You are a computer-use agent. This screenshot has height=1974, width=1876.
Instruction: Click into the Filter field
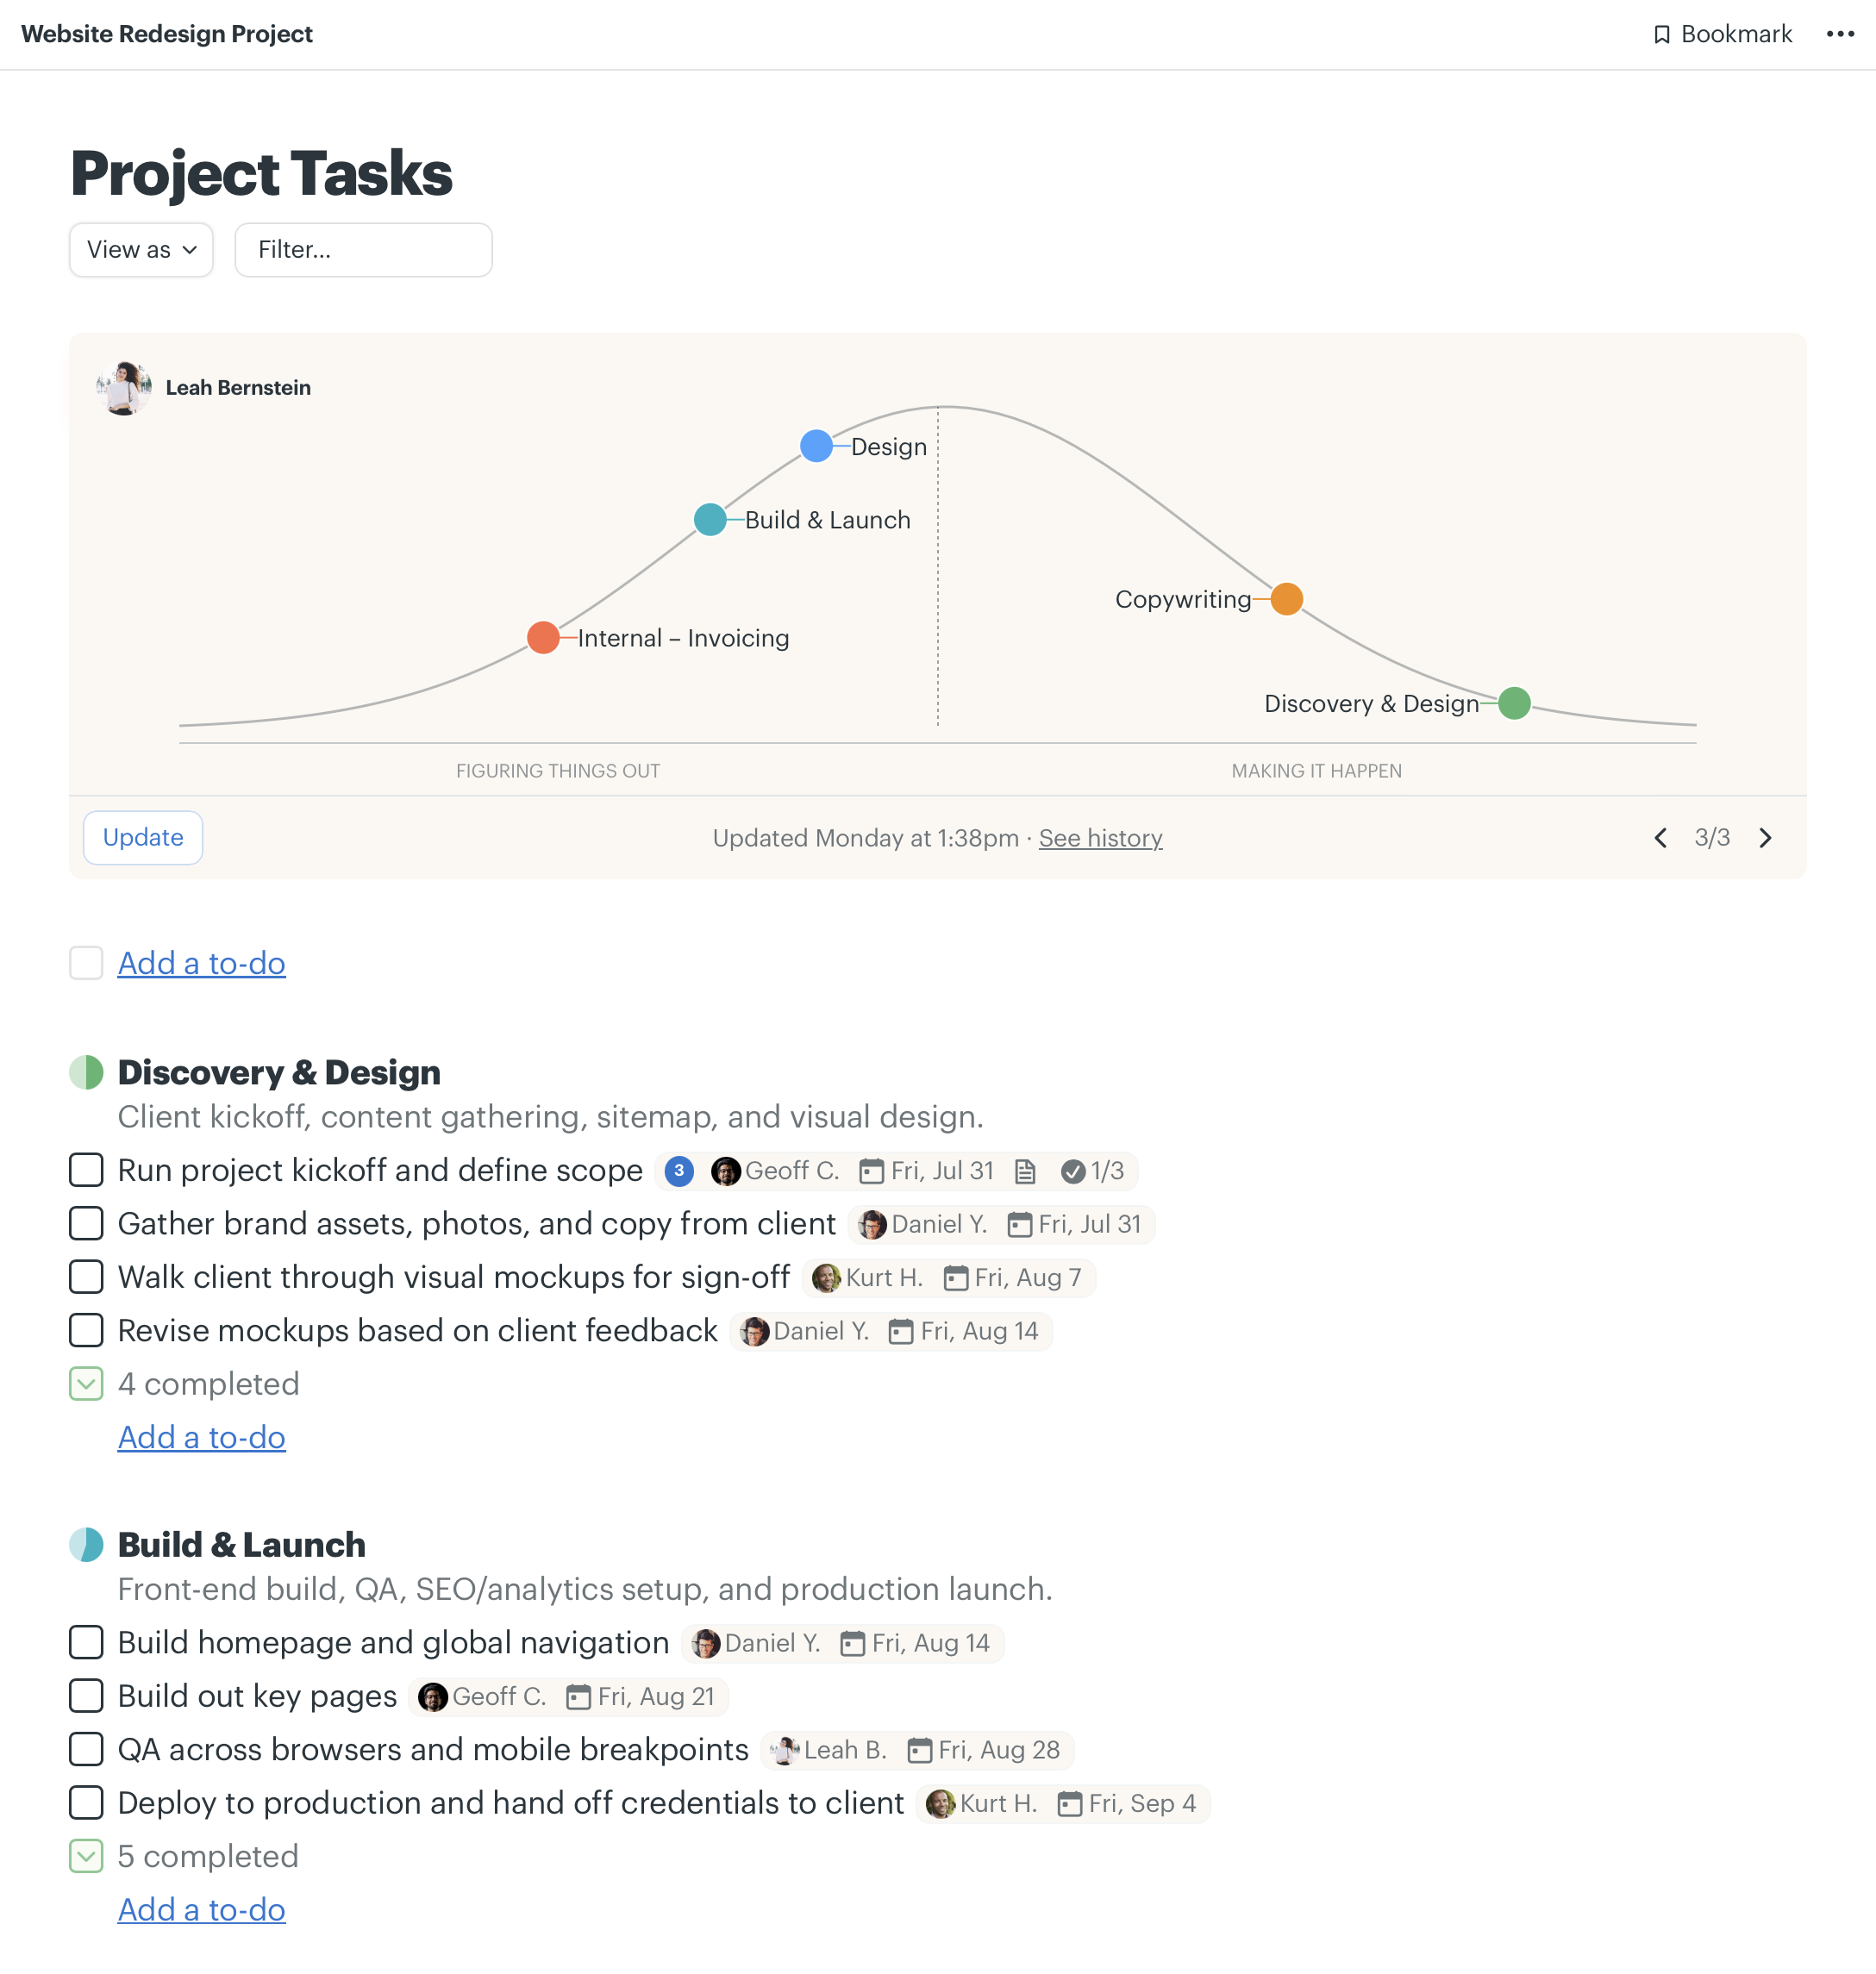tap(363, 250)
